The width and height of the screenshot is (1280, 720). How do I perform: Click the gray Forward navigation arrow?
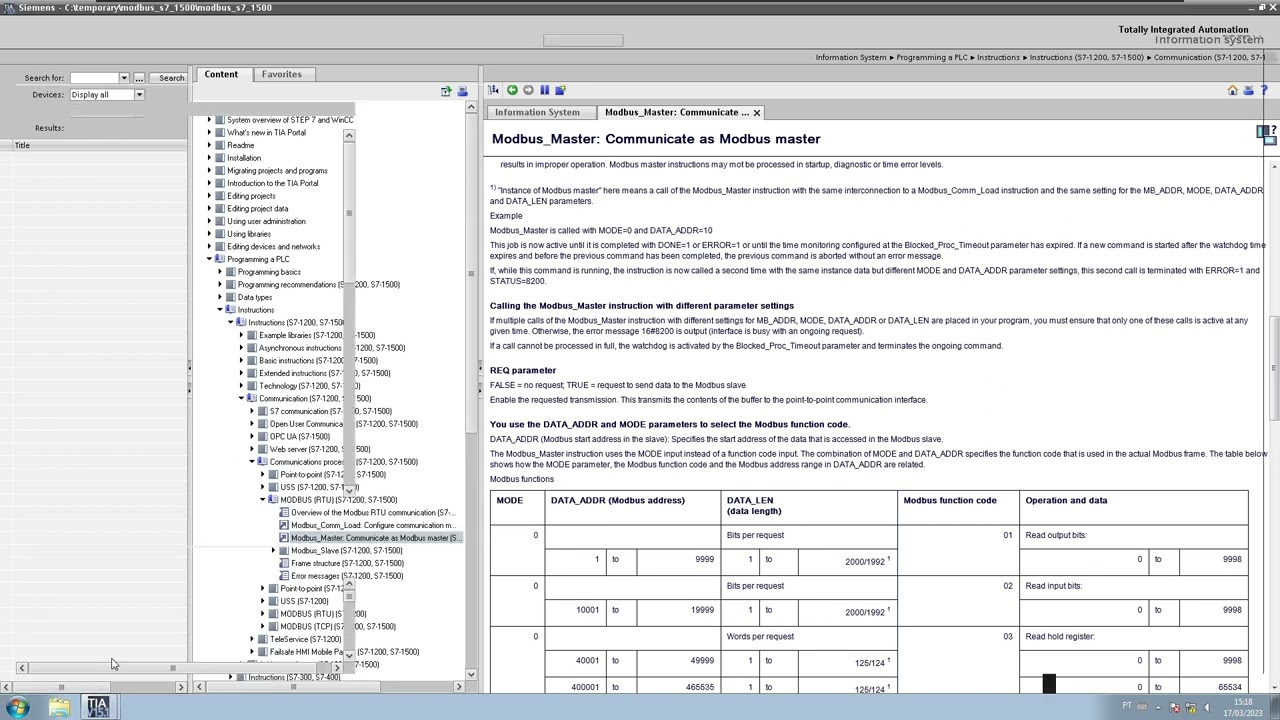click(x=528, y=90)
